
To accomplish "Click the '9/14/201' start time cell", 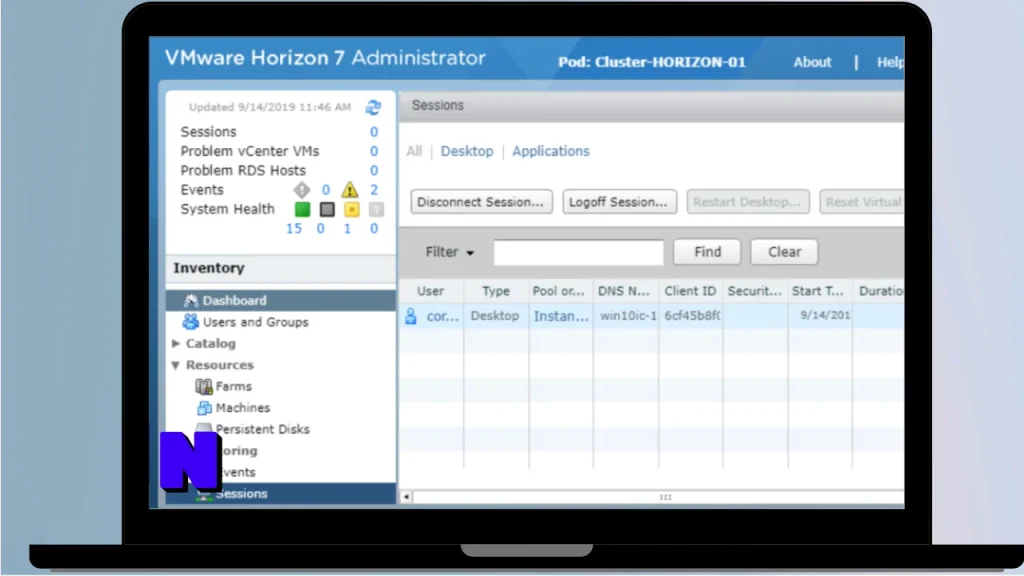I will 825,315.
